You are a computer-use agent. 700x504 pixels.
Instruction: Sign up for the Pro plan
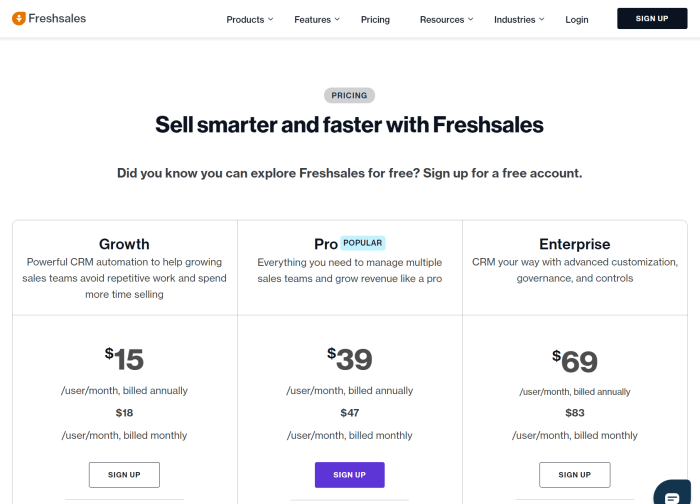point(349,475)
